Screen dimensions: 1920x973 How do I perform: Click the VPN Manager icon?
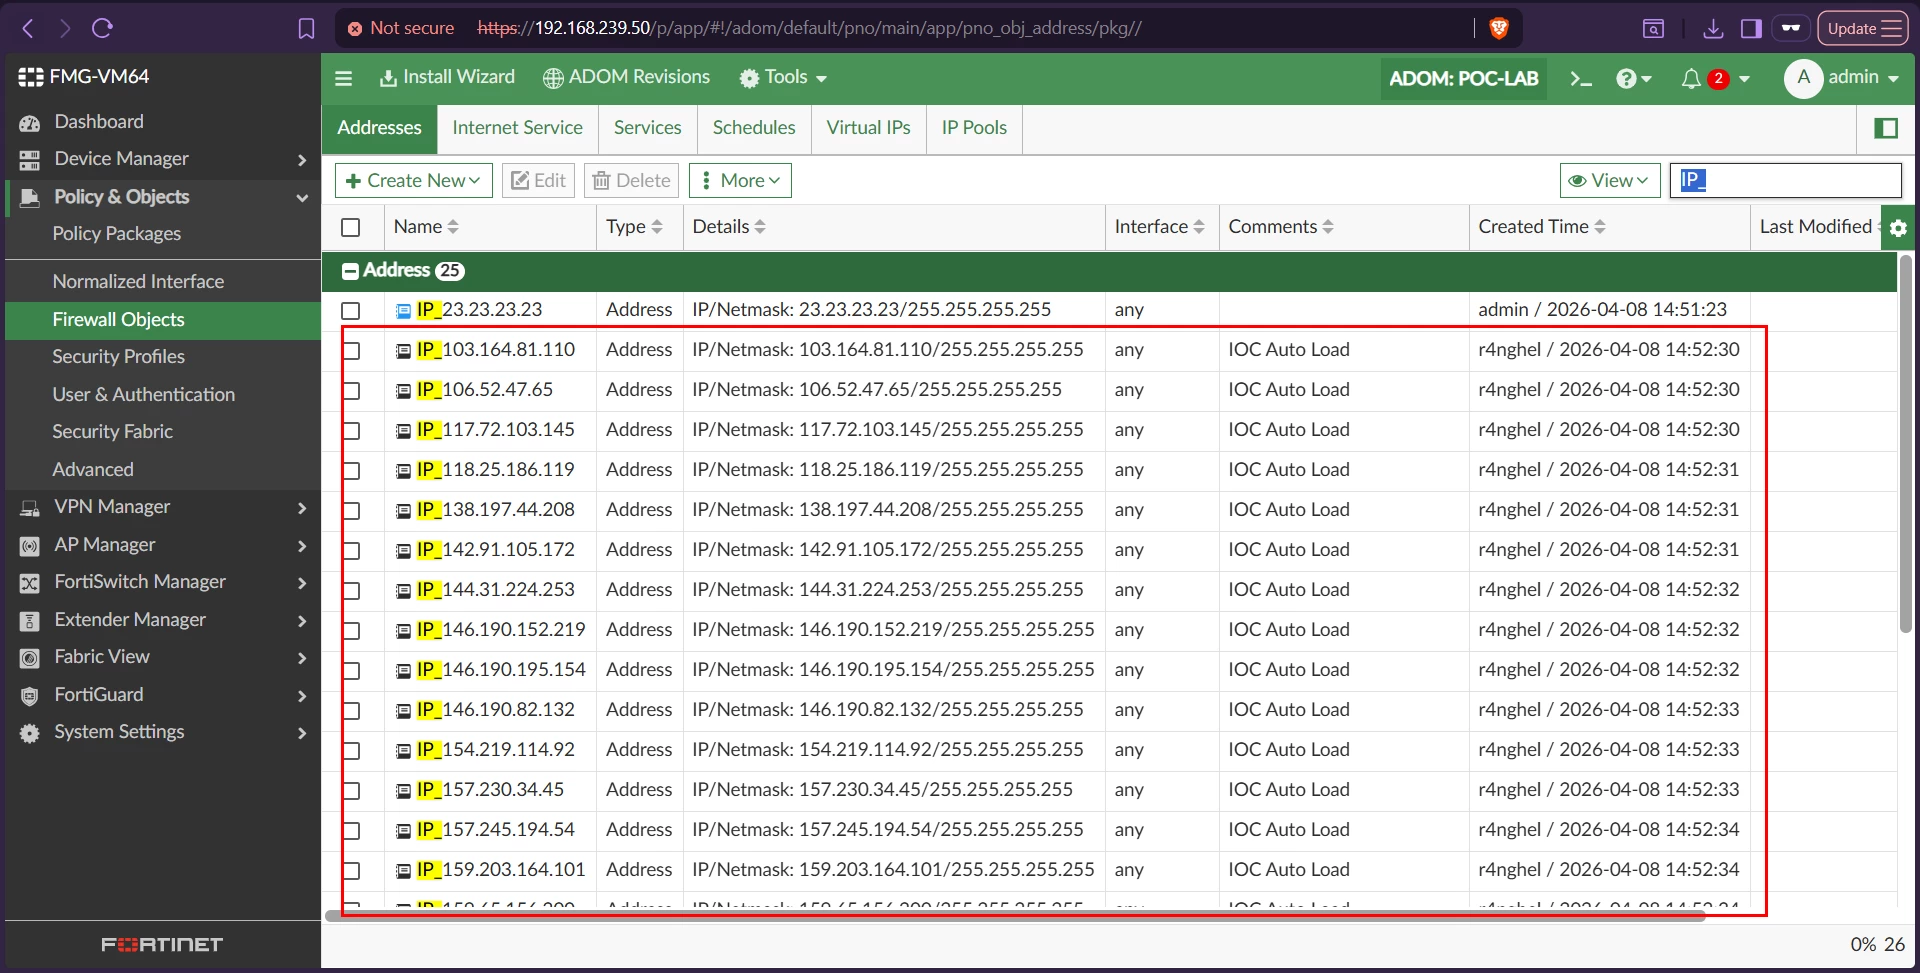click(30, 508)
